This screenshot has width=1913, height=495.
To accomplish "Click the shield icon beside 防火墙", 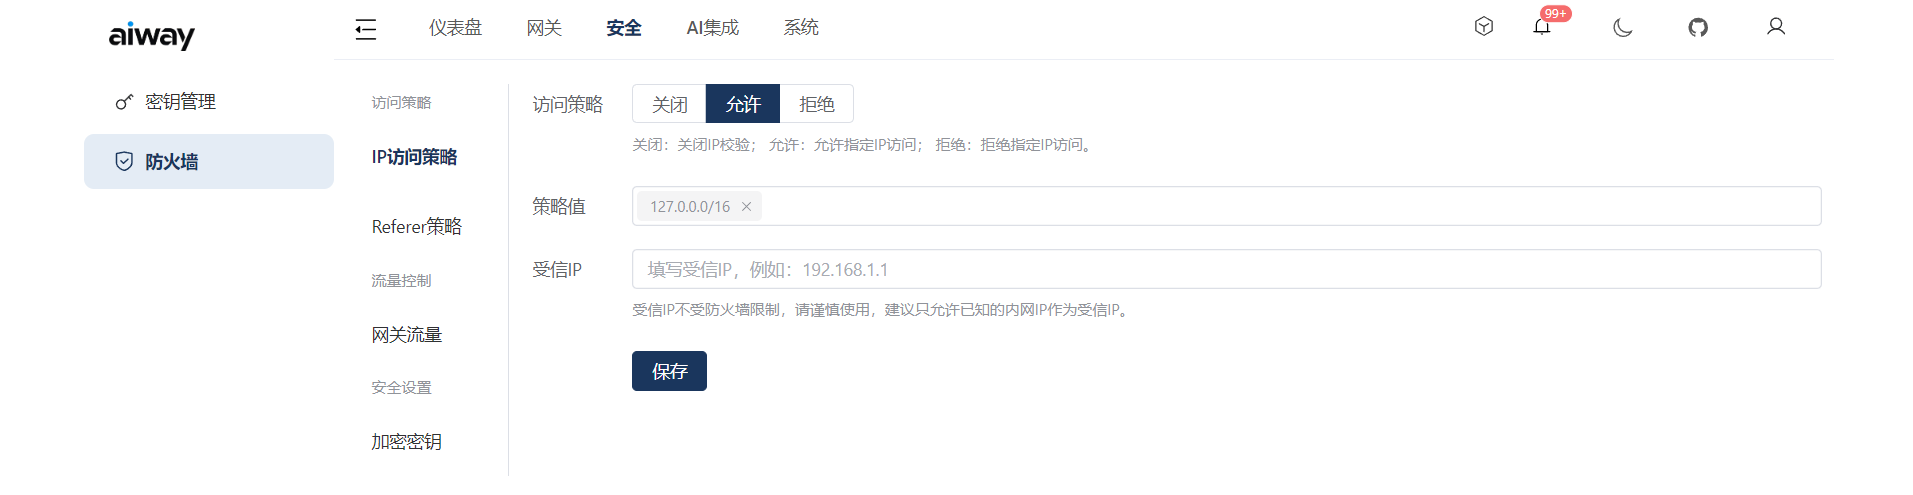I will click(x=124, y=162).
